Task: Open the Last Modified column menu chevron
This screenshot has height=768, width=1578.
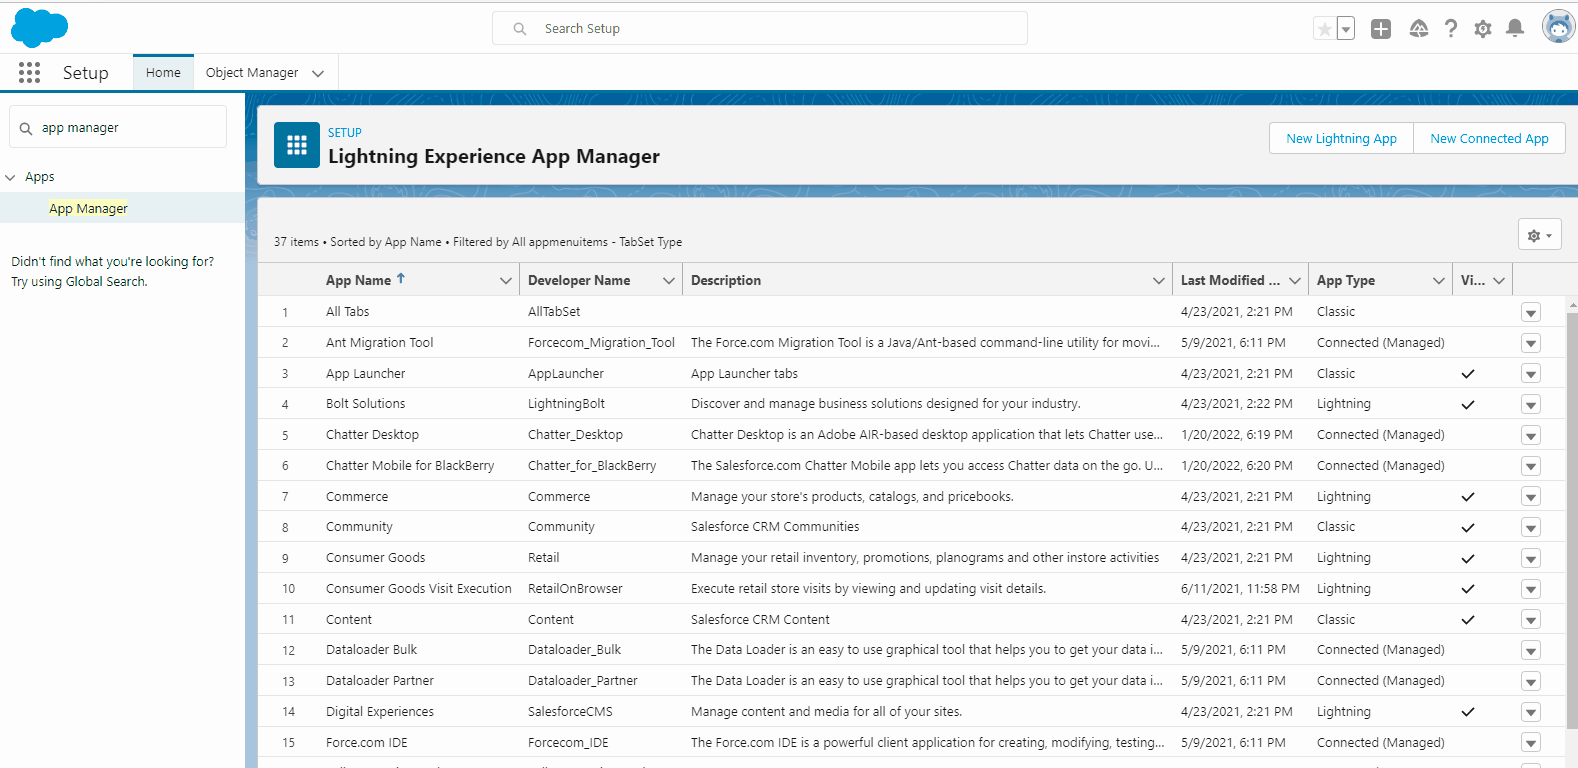Action: [1295, 281]
